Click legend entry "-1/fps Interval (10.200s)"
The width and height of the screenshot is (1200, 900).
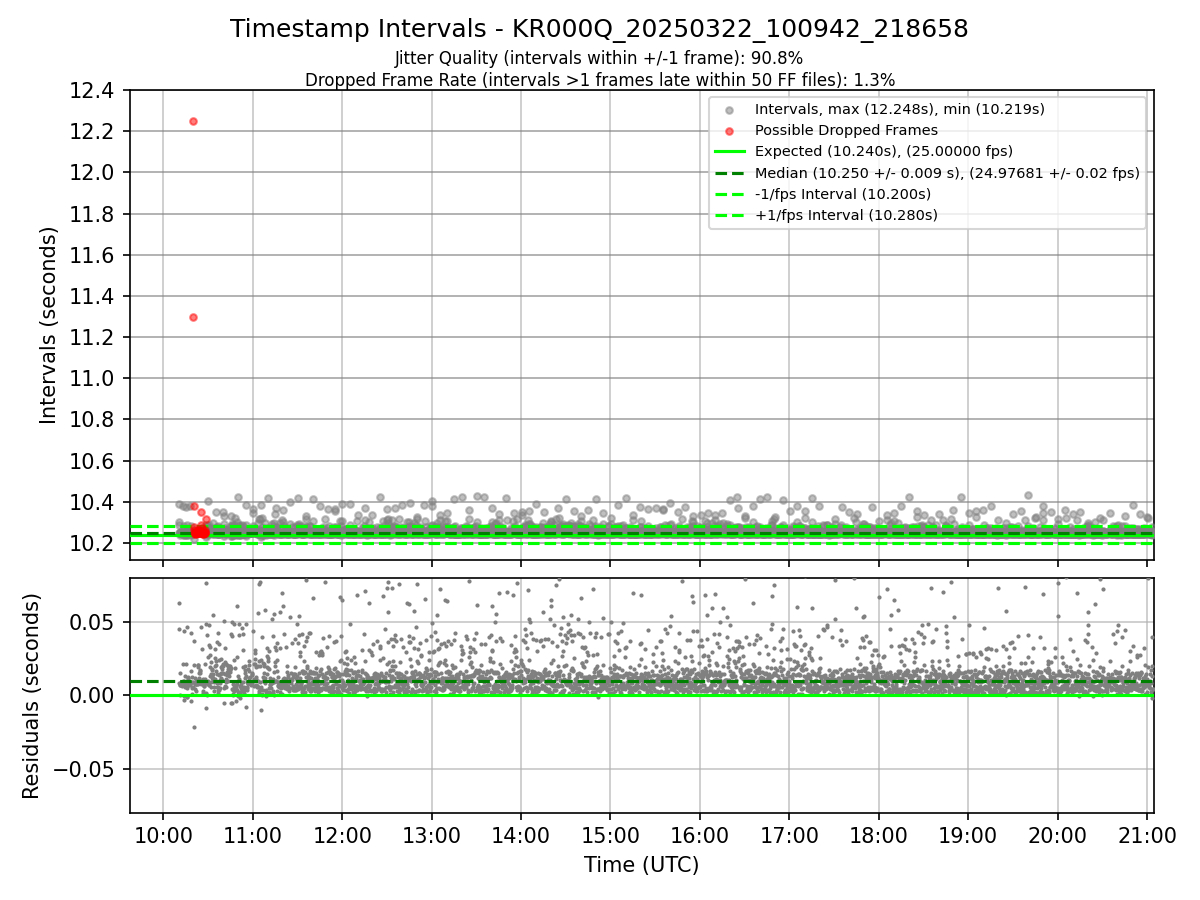pyautogui.click(x=843, y=194)
